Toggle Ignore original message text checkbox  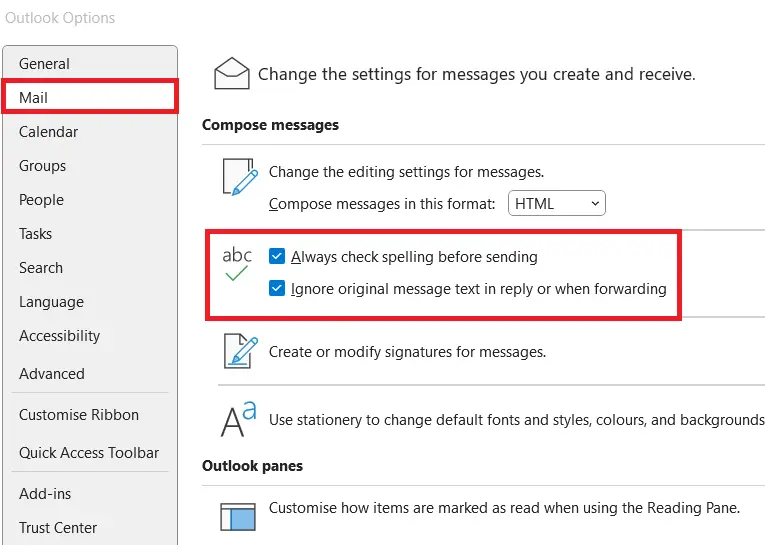[277, 288]
